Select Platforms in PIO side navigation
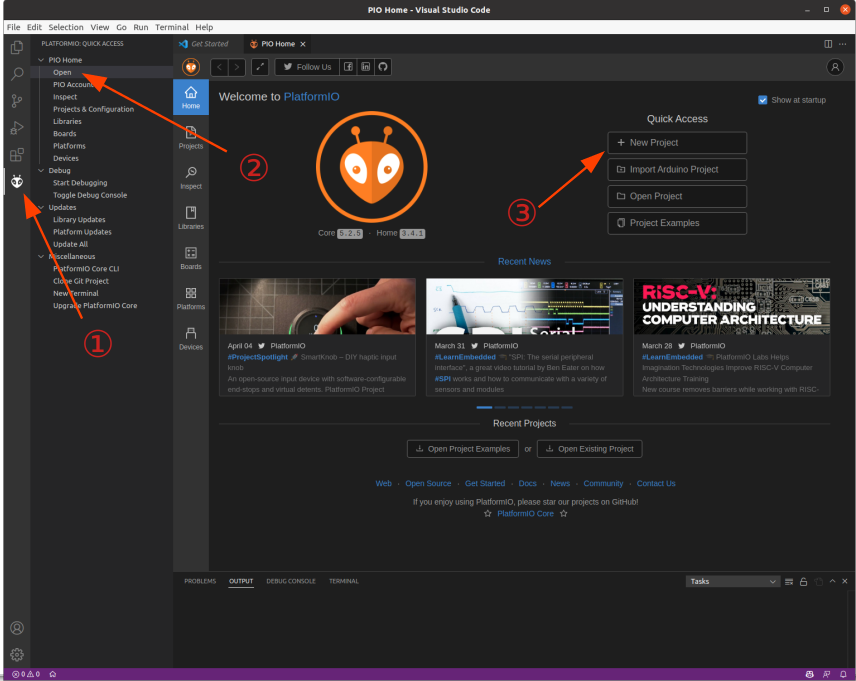 (191, 298)
